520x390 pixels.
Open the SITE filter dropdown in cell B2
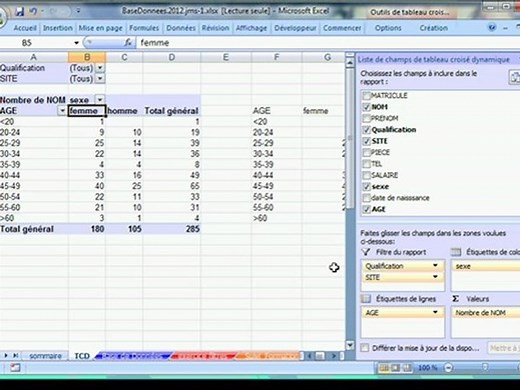pos(100,79)
